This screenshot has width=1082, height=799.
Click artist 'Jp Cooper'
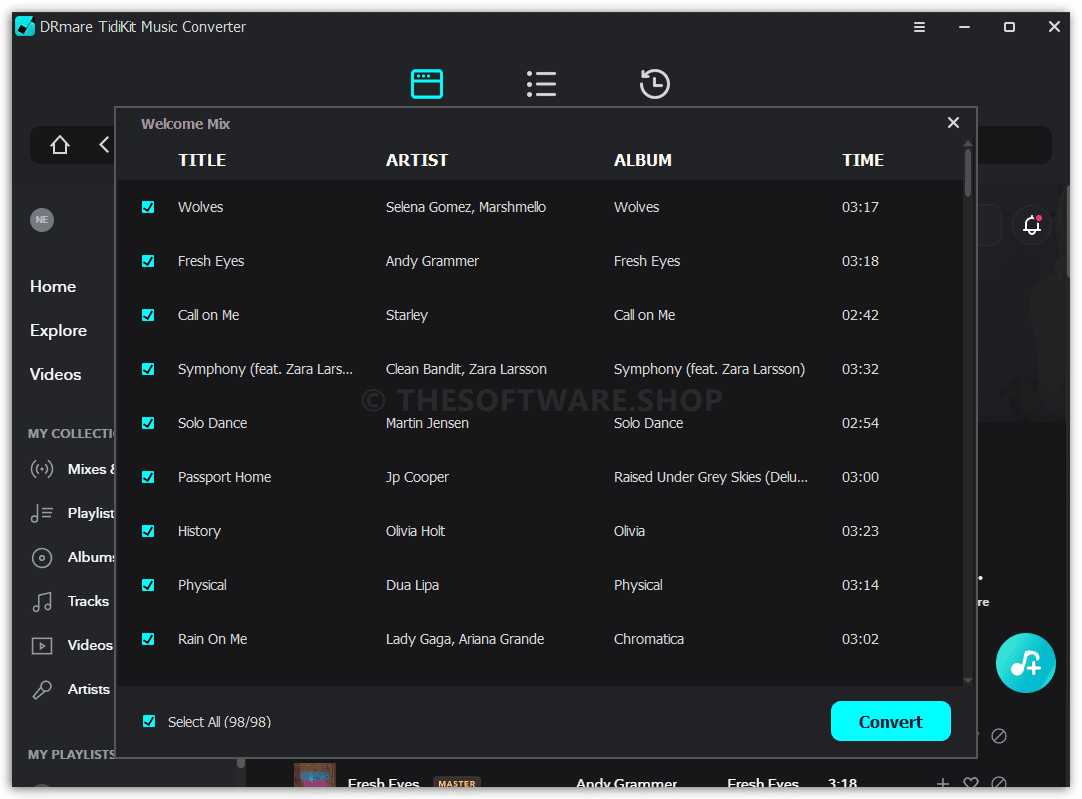pyautogui.click(x=417, y=477)
